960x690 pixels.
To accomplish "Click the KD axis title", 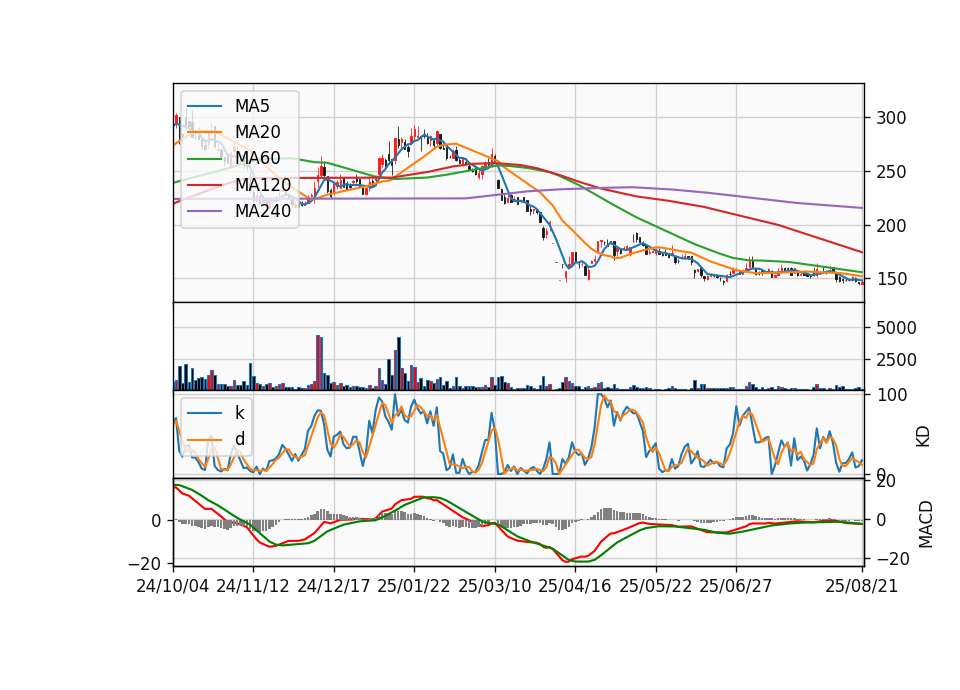I will pyautogui.click(x=923, y=437).
